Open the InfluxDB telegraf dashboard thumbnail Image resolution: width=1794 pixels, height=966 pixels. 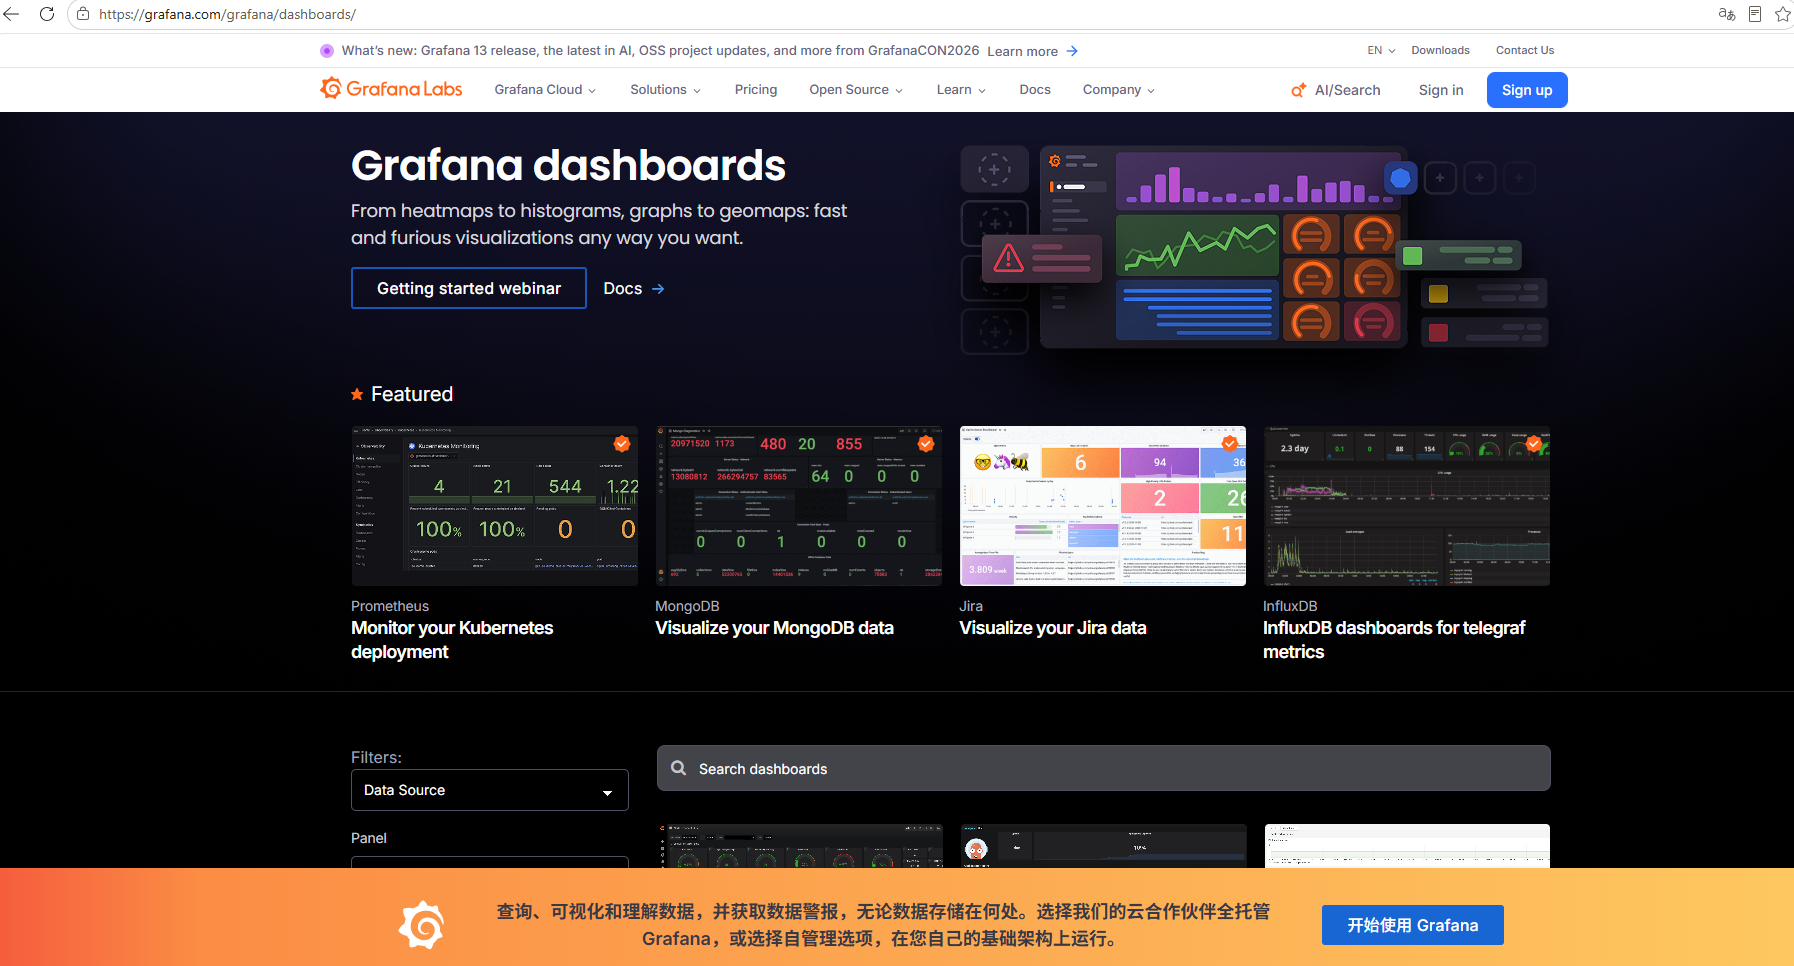pos(1407,506)
